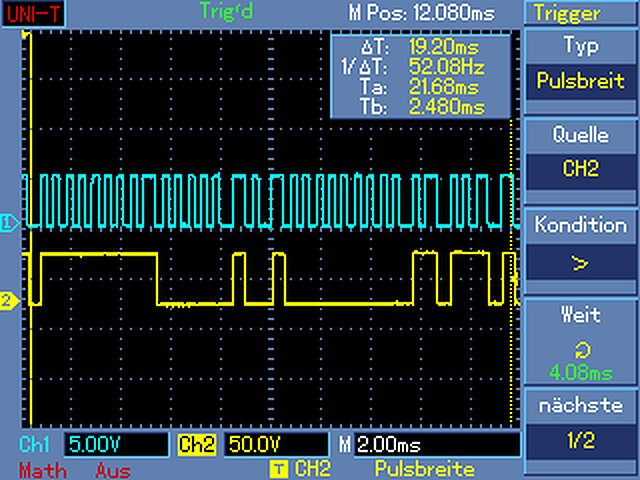The height and width of the screenshot is (480, 640).
Task: Click the Ch1 label at bottom left
Action: coord(35,444)
